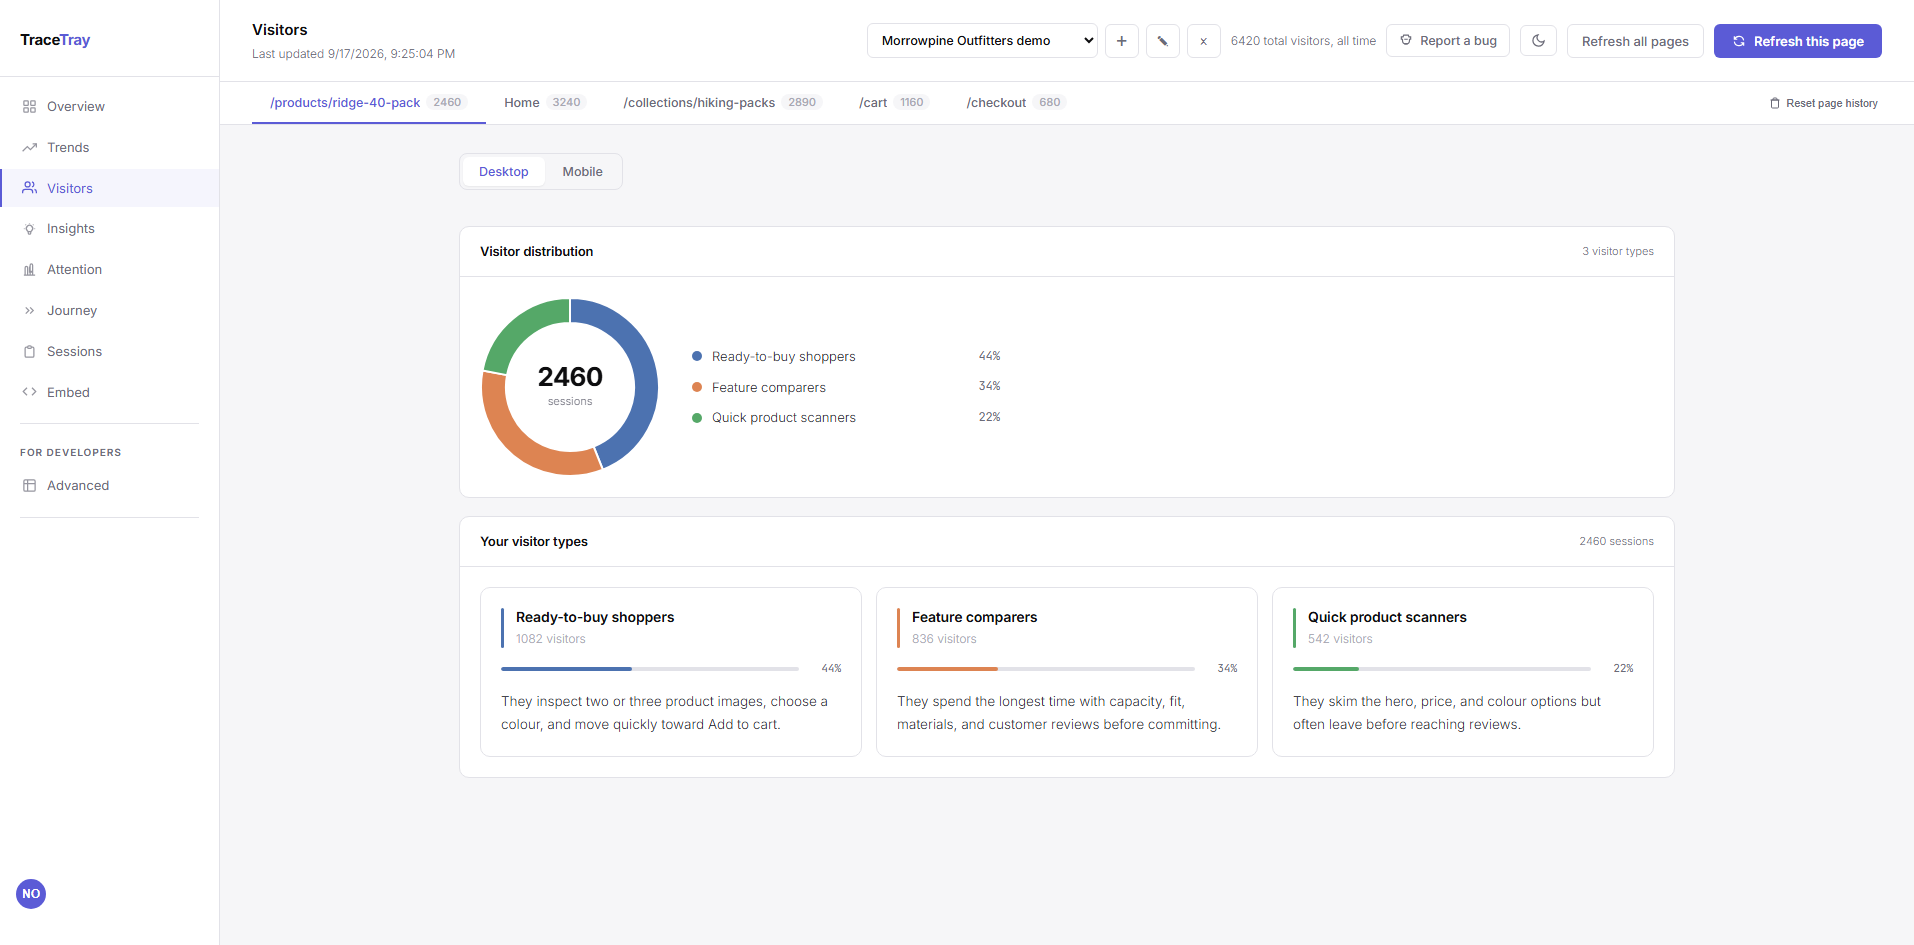Click the 22% value in legend
The width and height of the screenshot is (1914, 945).
(x=990, y=417)
